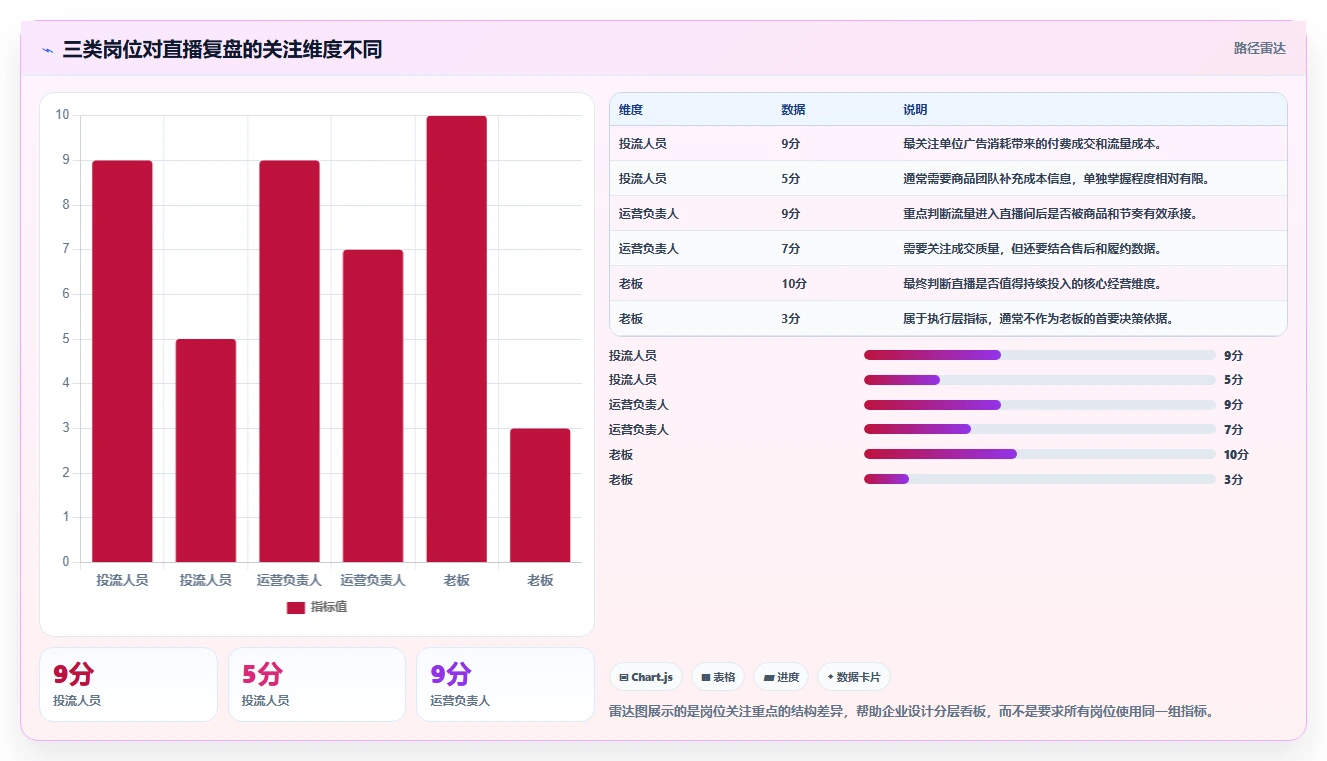Image resolution: width=1327 pixels, height=761 pixels.
Task: Click the 7分 cell in the table
Action: coord(791,249)
